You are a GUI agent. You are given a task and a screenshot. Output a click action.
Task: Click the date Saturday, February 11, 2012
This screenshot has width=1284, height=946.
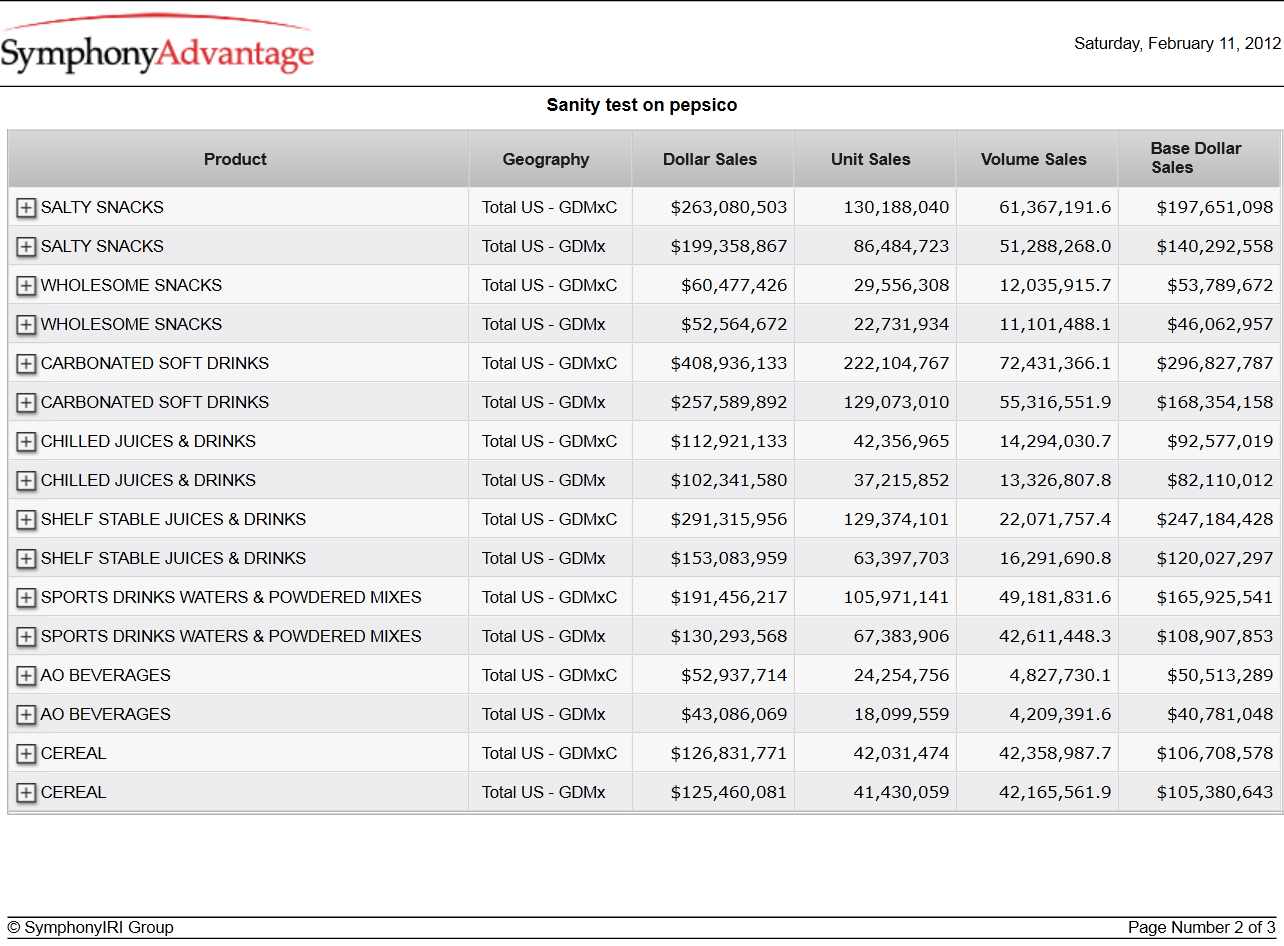point(1178,44)
